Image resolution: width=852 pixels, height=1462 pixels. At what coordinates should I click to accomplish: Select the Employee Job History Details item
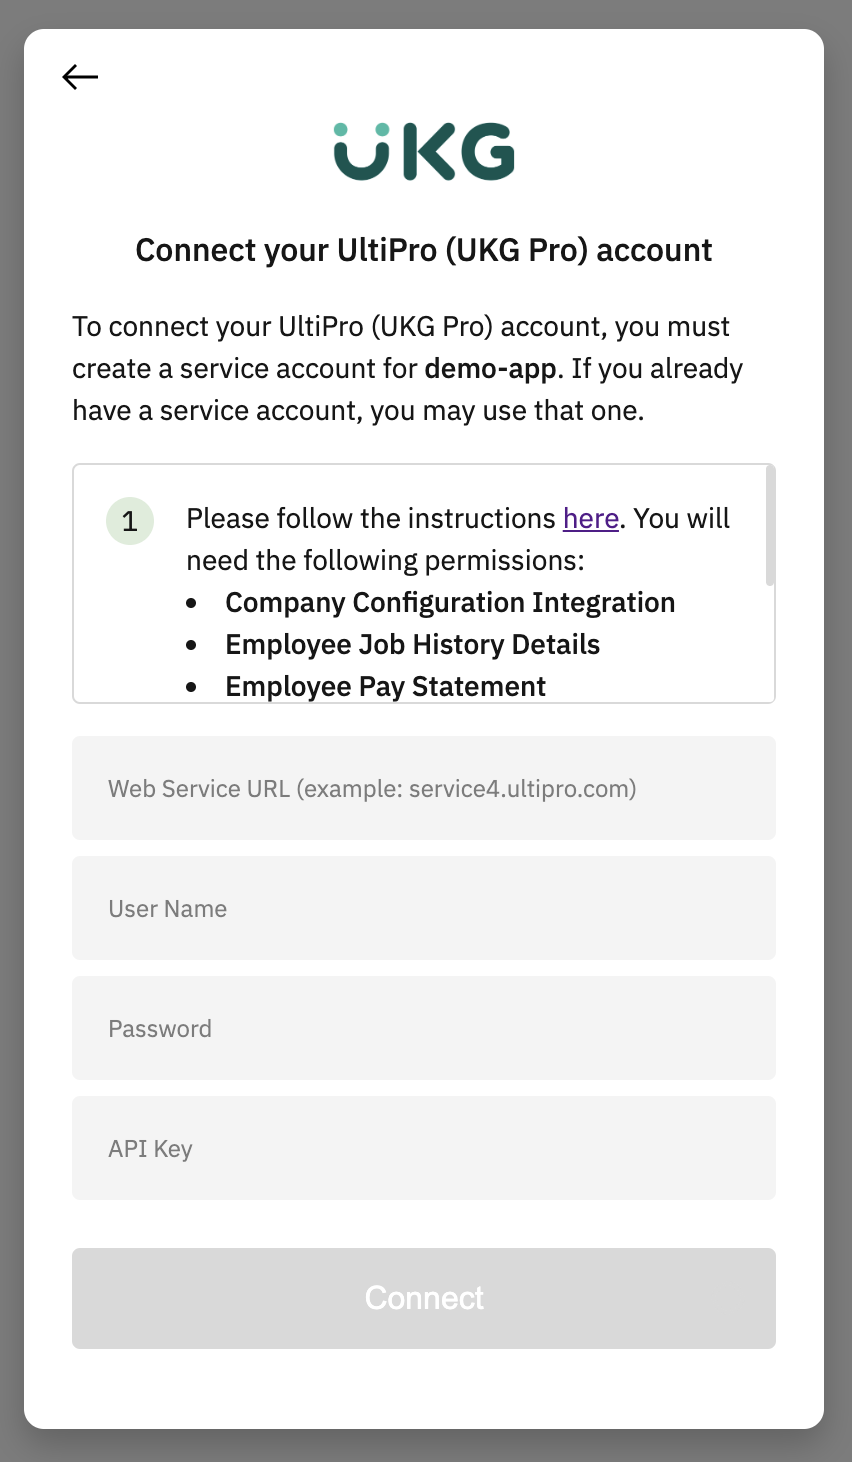pos(412,644)
